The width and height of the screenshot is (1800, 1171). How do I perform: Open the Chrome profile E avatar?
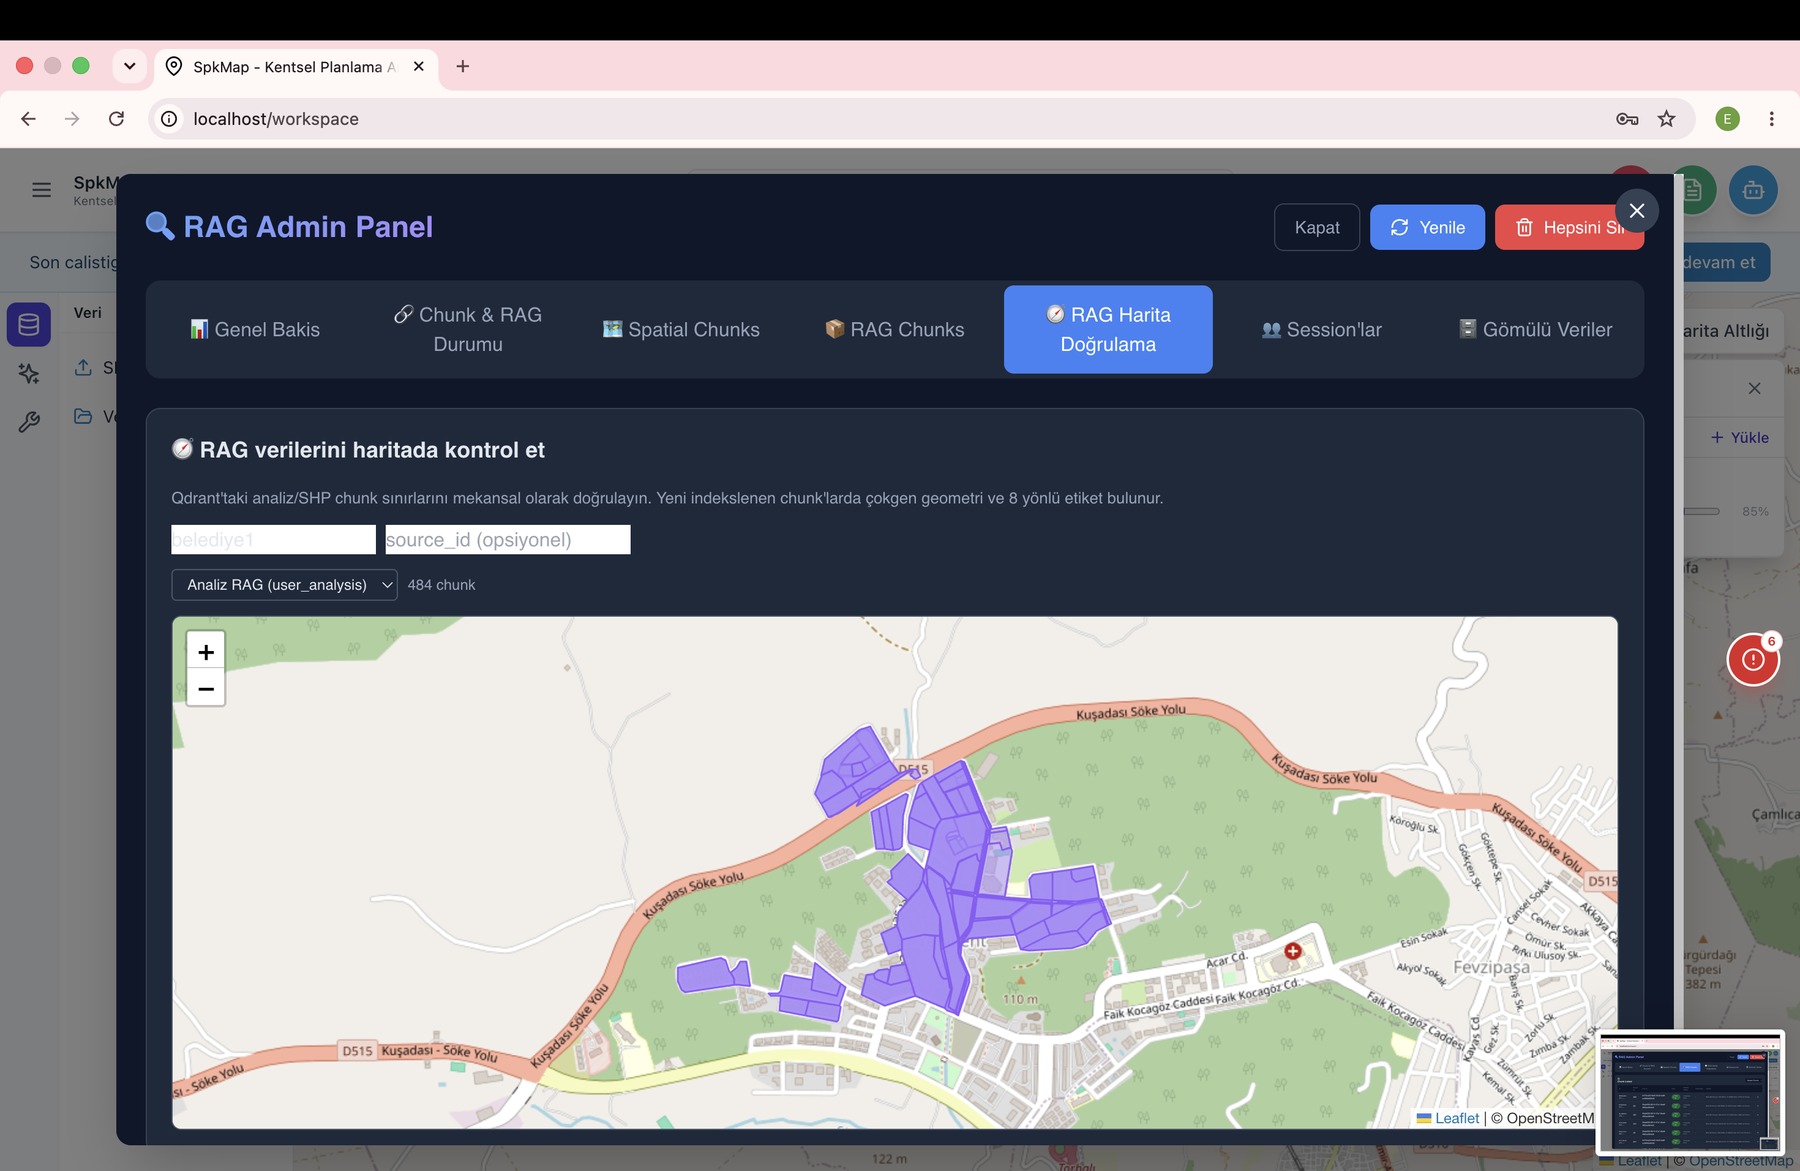coord(1727,119)
